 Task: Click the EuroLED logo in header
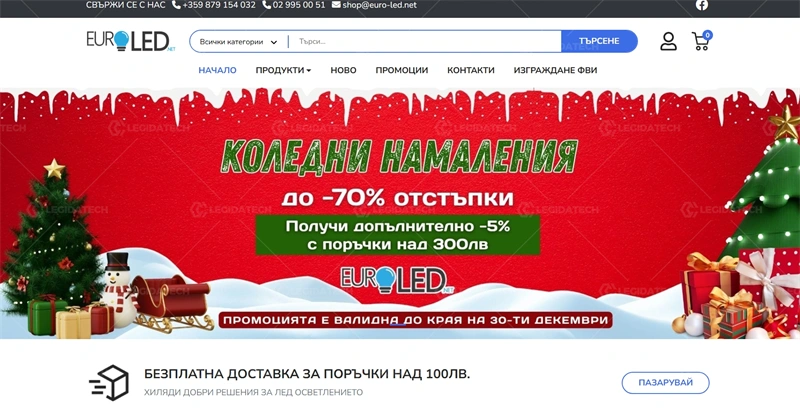click(x=131, y=41)
